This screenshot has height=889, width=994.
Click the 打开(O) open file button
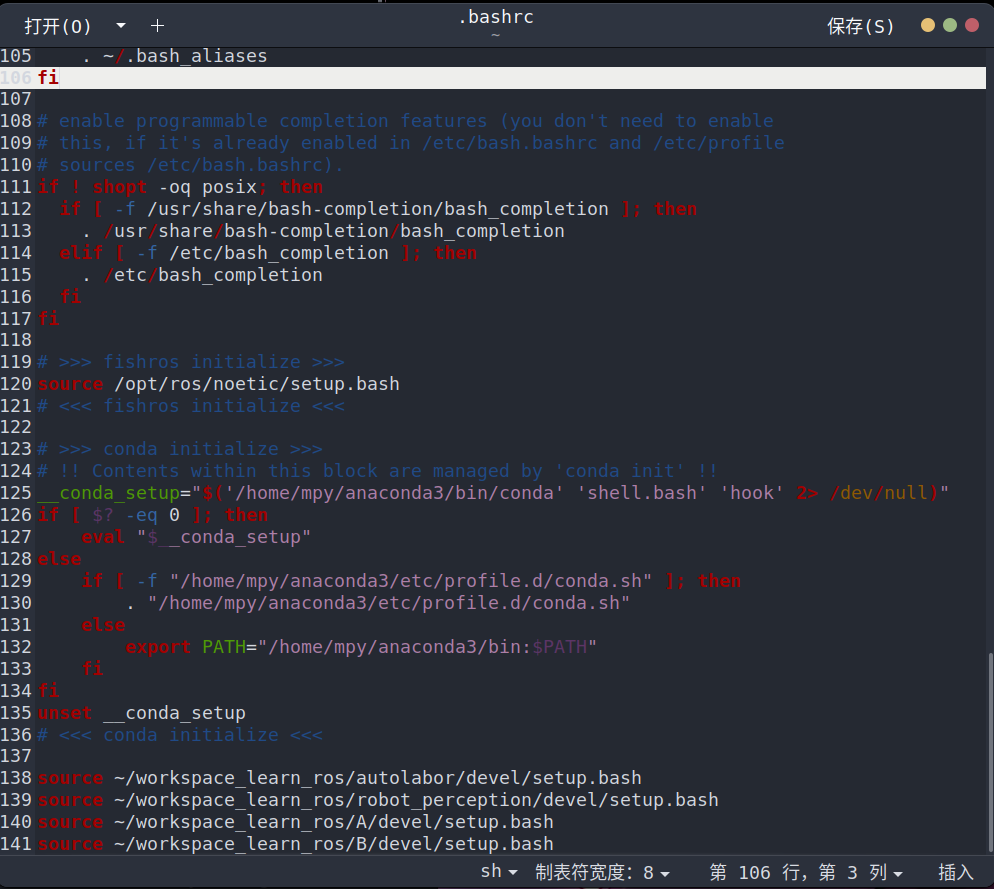coord(57,26)
